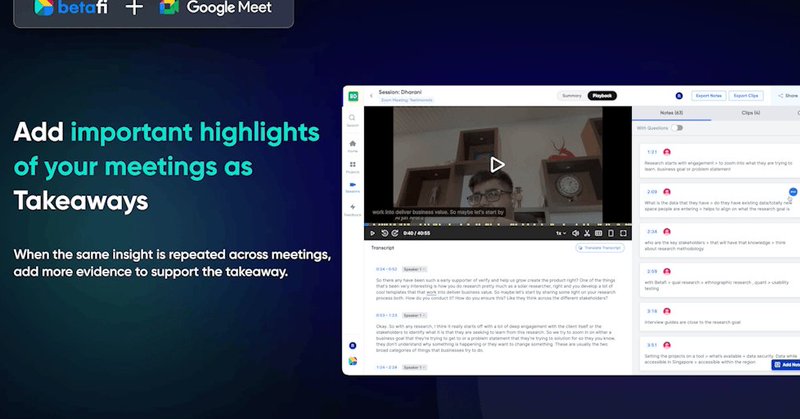The image size is (800, 419).
Task: Click the blue more-options bubble on 2:09 note
Action: pos(793,192)
